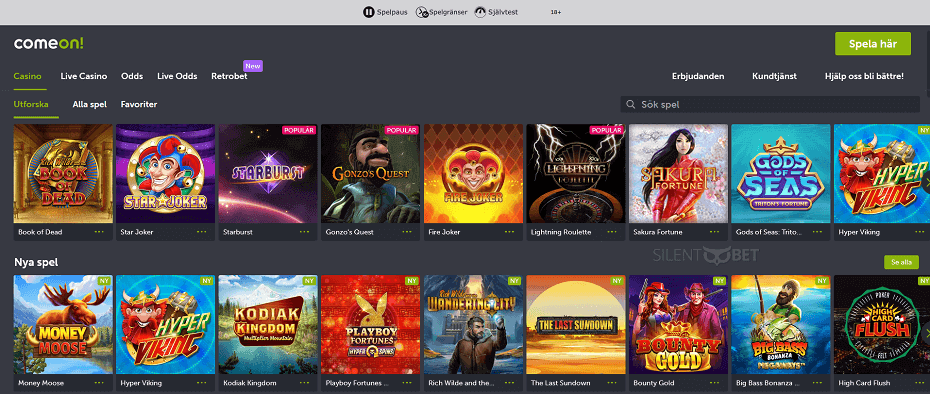
Task: Open the Fire Joker thumbnail
Action: 473,173
